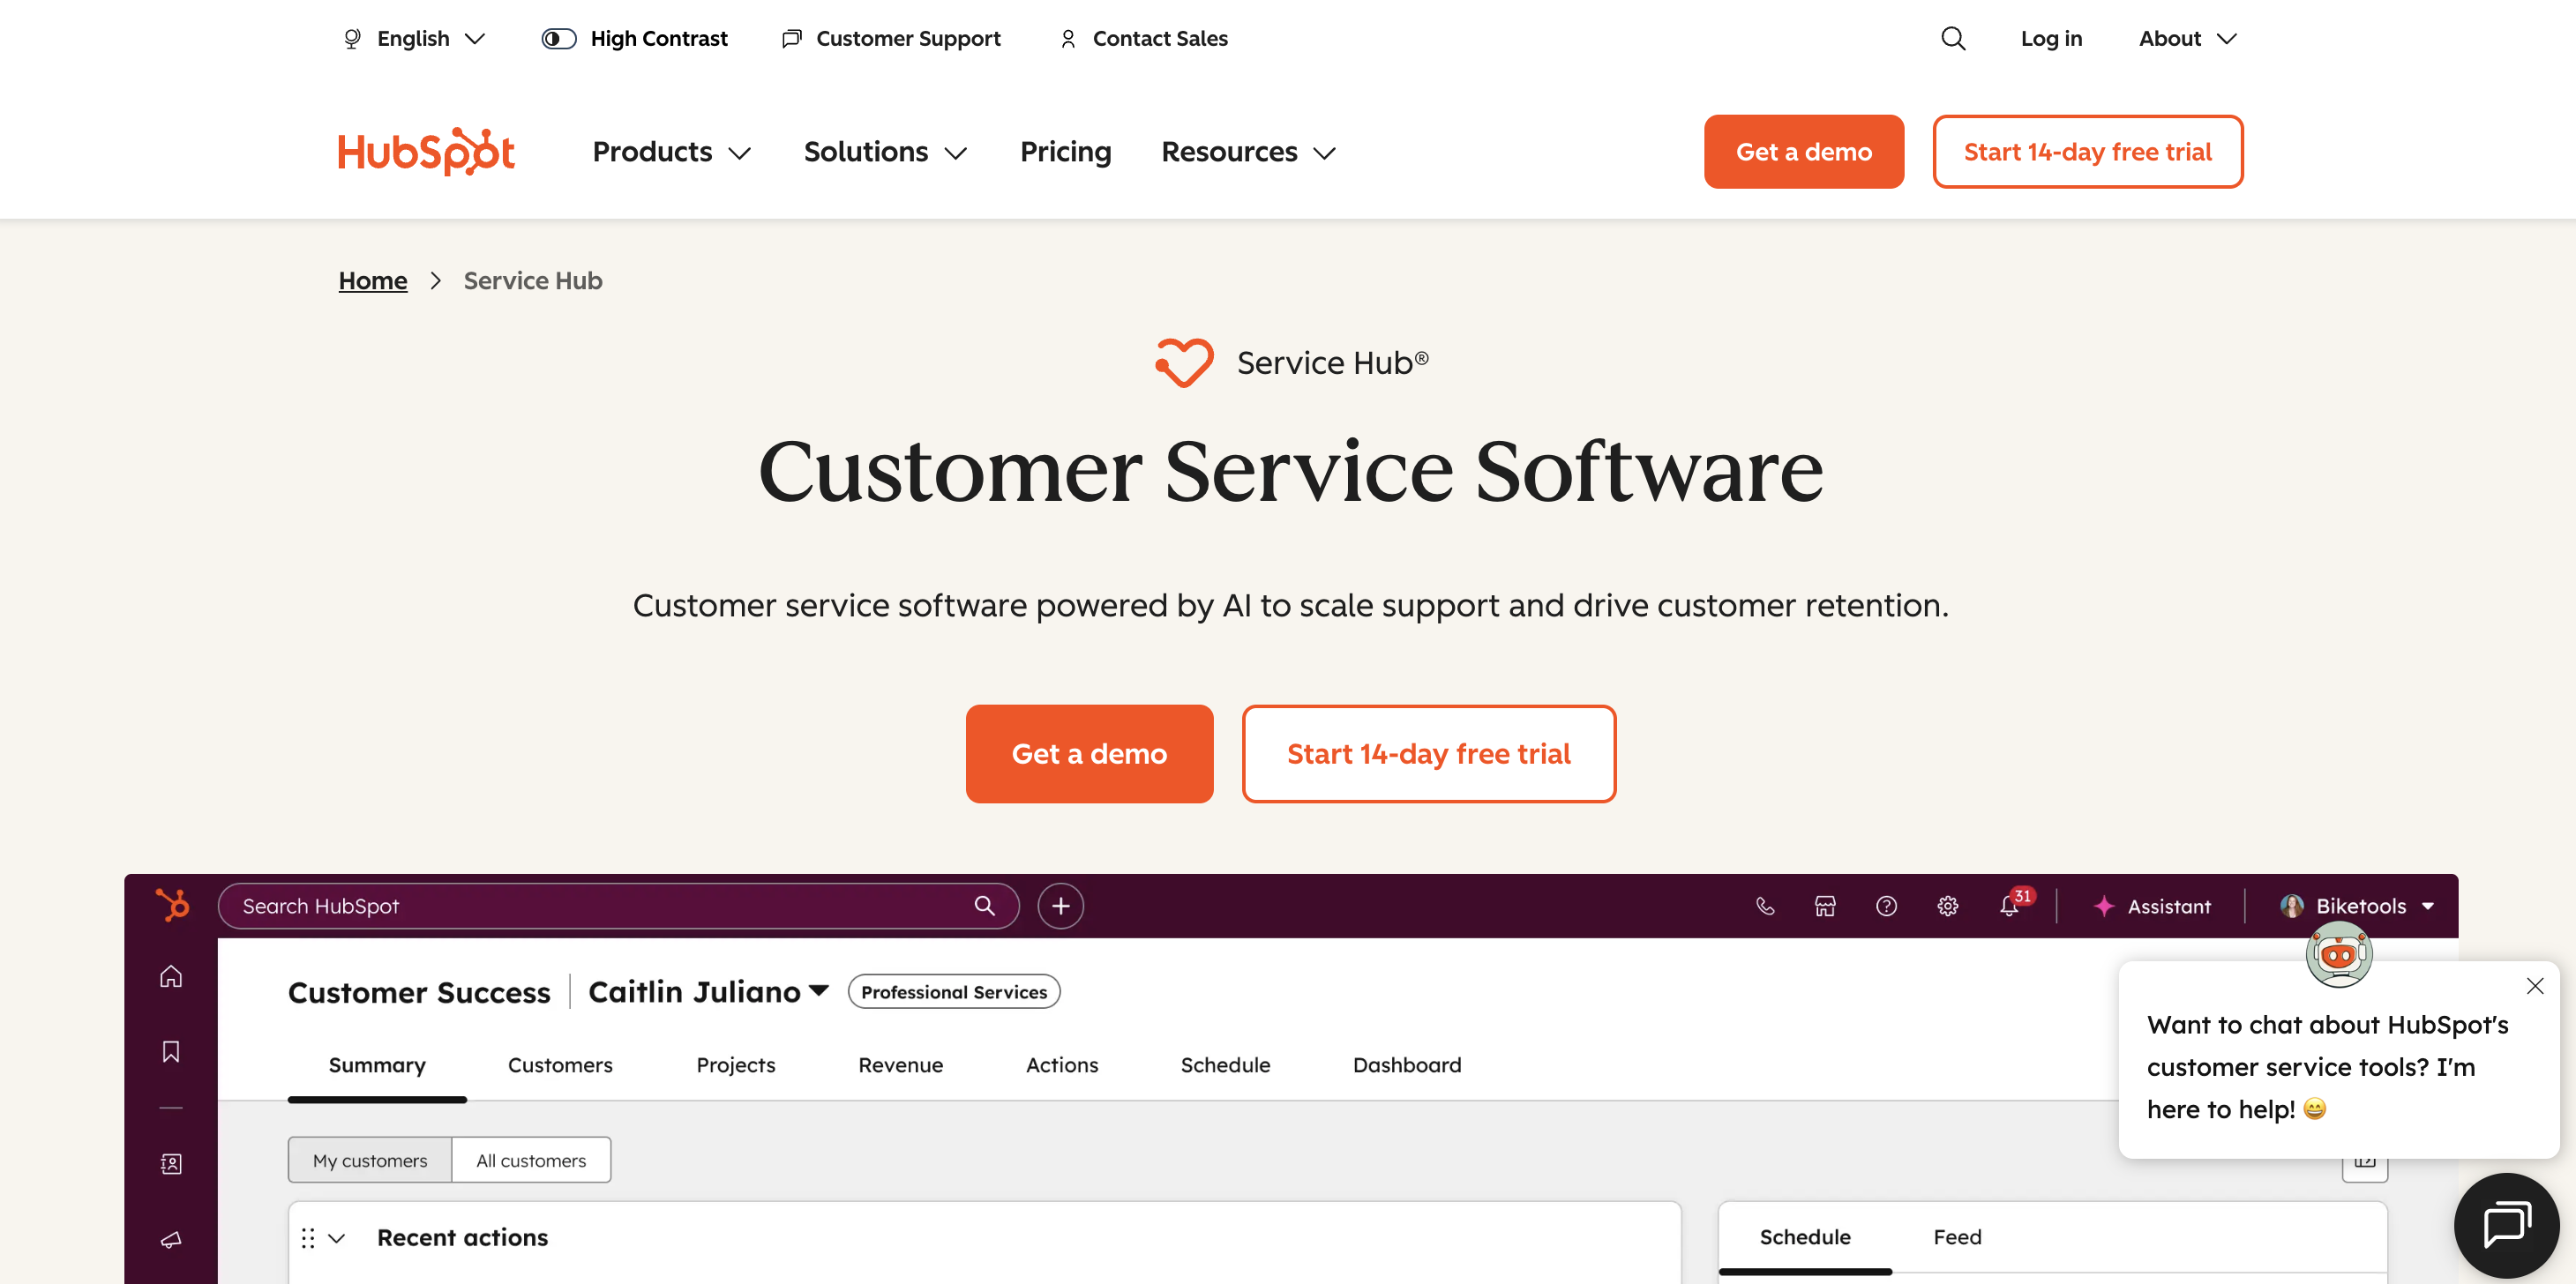The height and width of the screenshot is (1284, 2576).
Task: Switch to the Customers tab
Action: (560, 1065)
